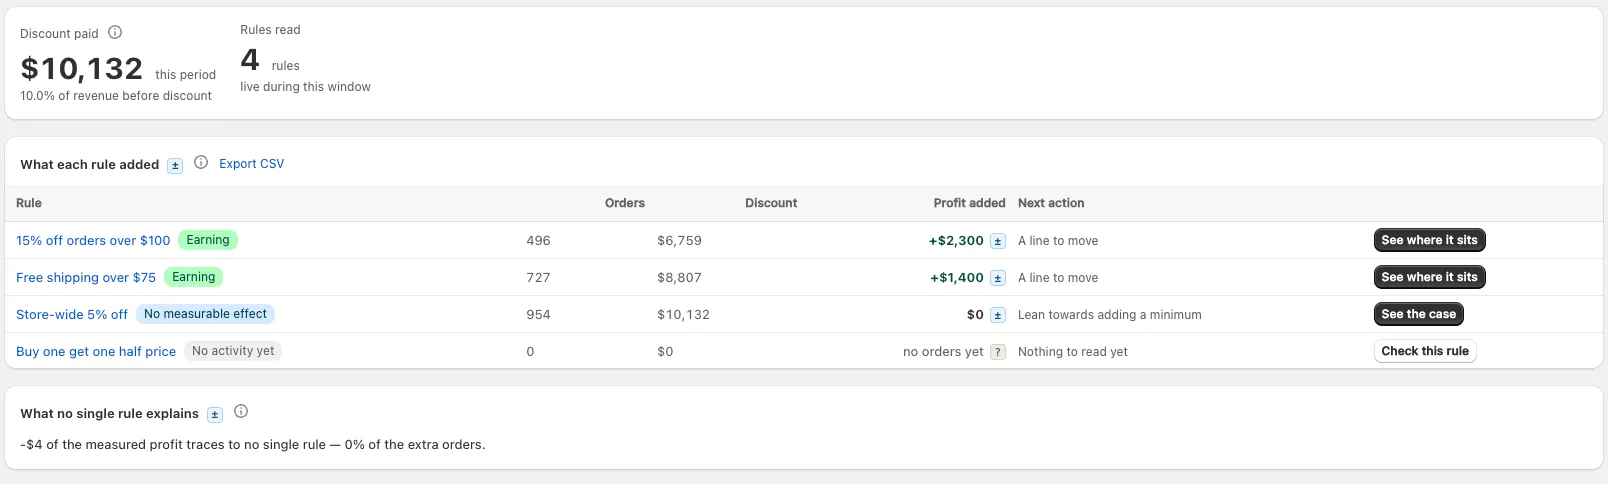Click the Rules read 4 rules figure

point(250,60)
